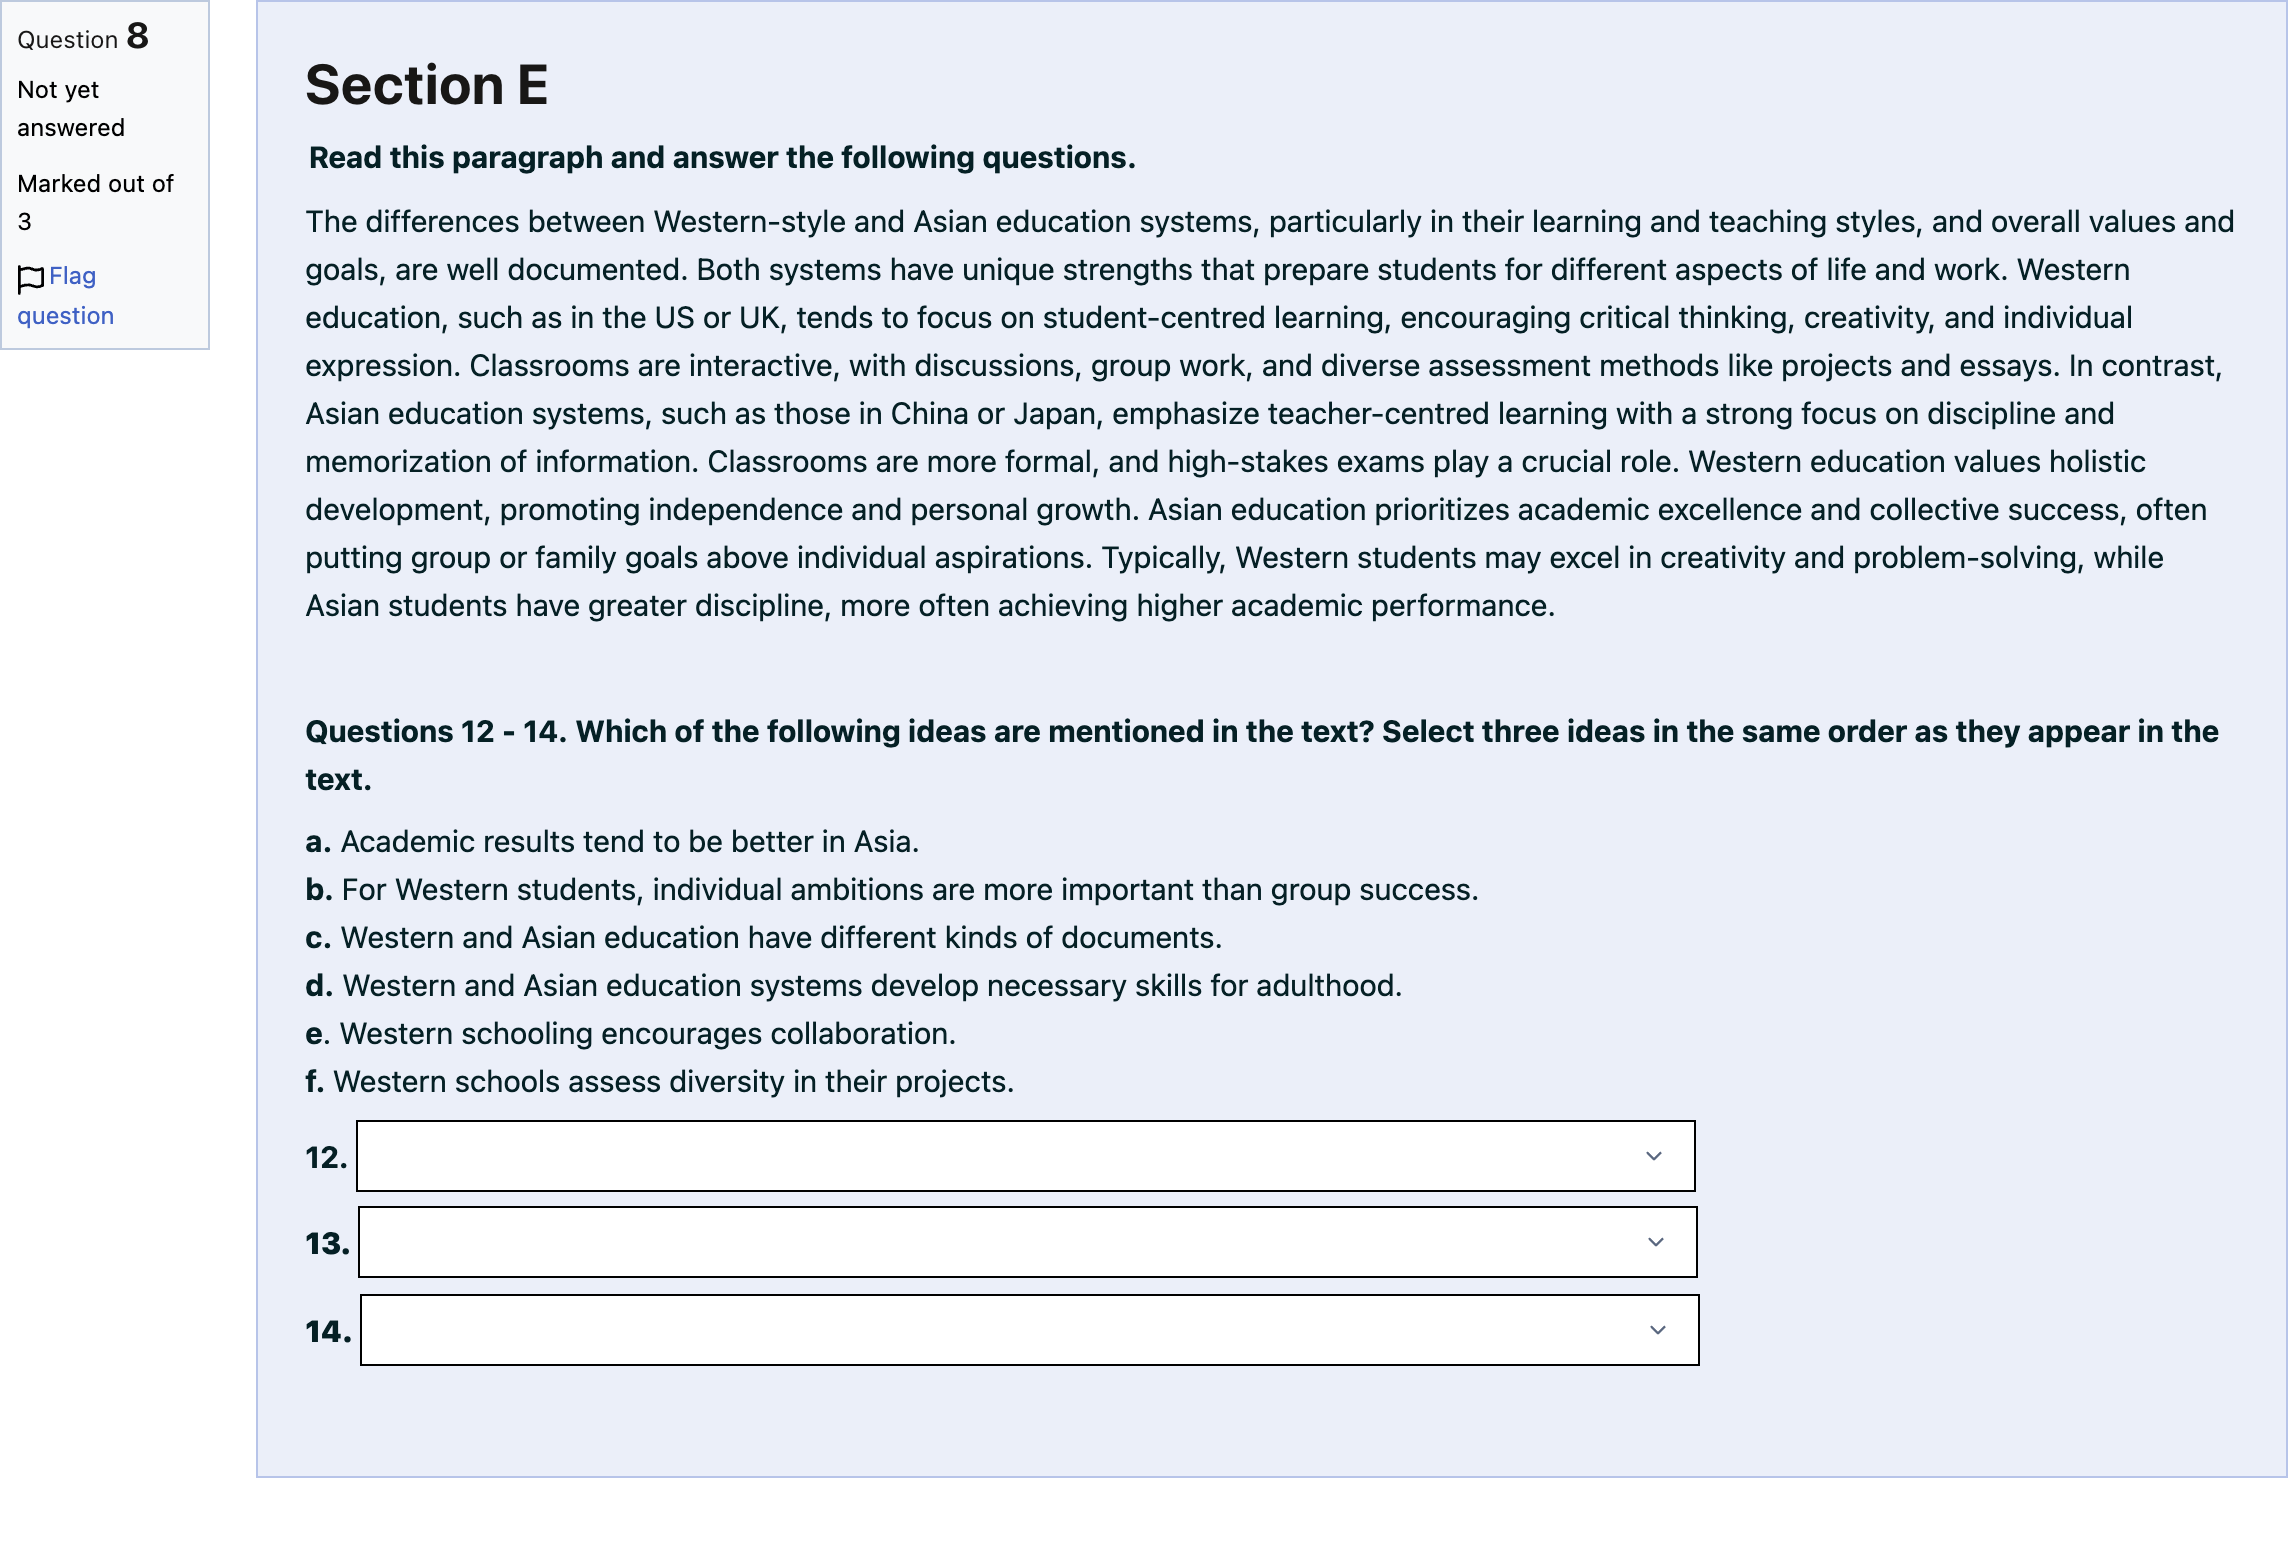This screenshot has height=1558, width=2288.
Task: Click the Flag question link text
Action: (65, 295)
